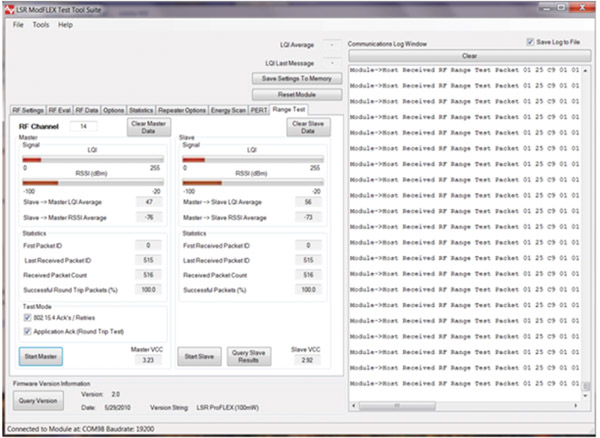Click the LQI Average field at top
This screenshot has height=438, width=600.
pos(332,45)
